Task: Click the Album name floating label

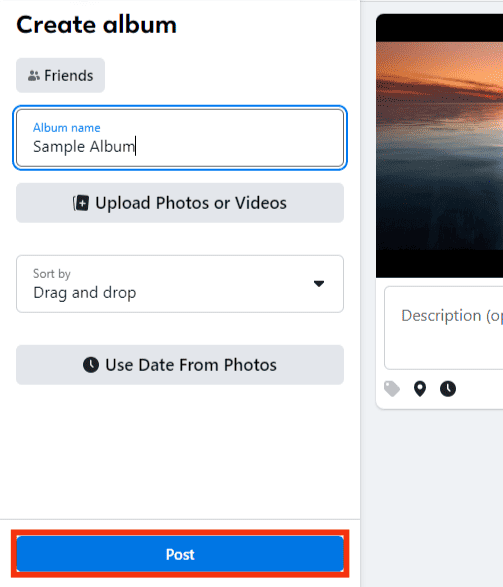Action: tap(67, 128)
